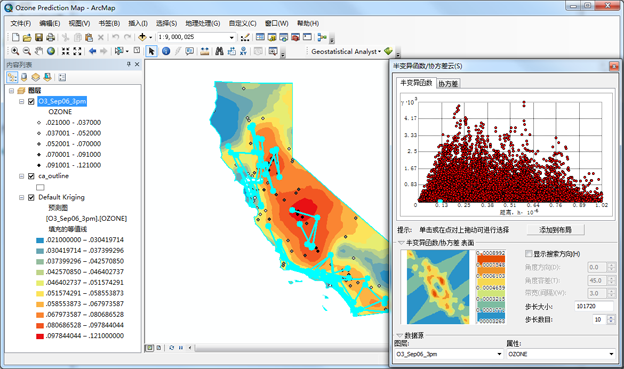Image resolution: width=624 pixels, height=369 pixels.
Task: Open the Find binoculars tool
Action: pos(219,51)
